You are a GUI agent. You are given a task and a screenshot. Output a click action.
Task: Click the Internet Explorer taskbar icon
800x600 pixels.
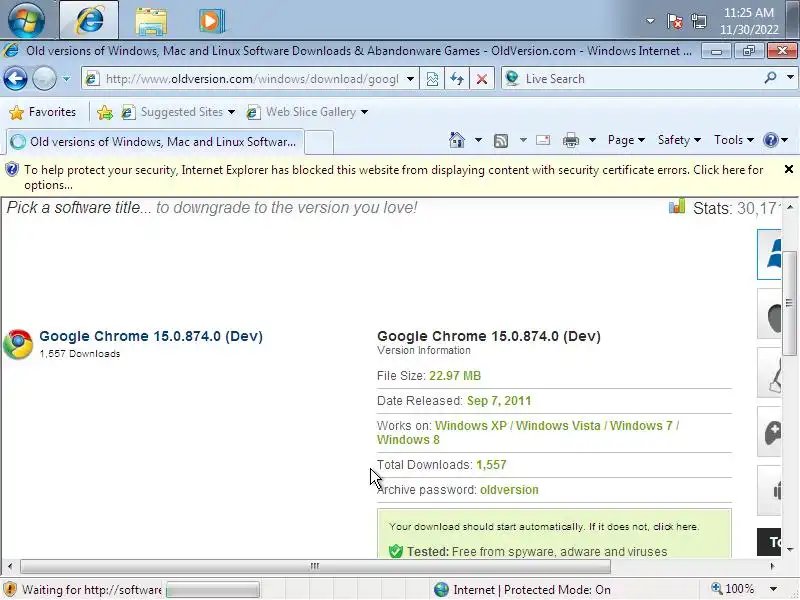click(89, 20)
